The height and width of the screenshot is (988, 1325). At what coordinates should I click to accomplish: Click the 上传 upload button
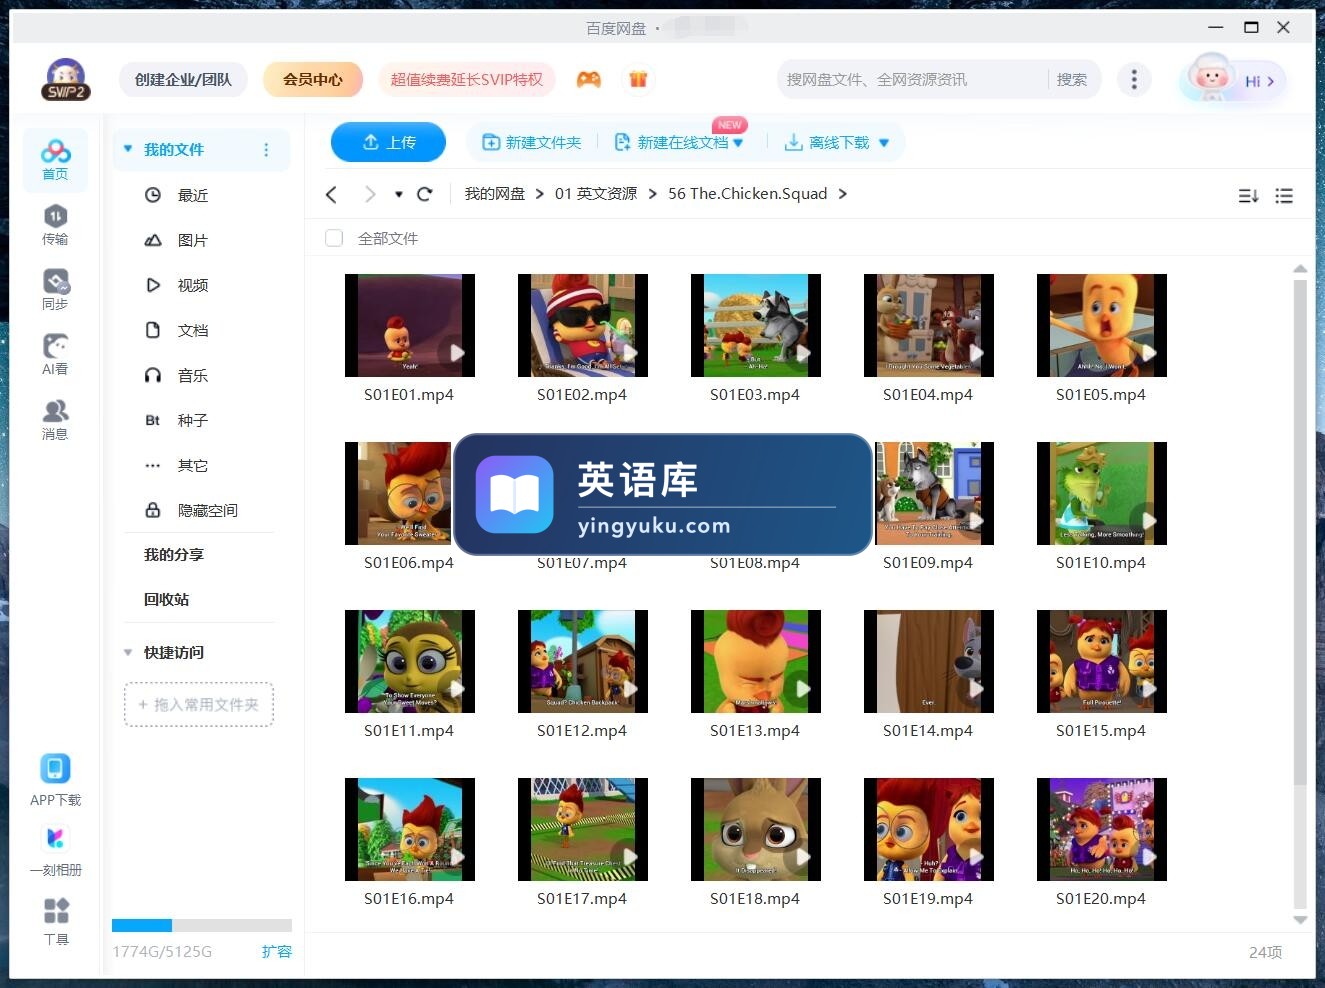coord(388,142)
